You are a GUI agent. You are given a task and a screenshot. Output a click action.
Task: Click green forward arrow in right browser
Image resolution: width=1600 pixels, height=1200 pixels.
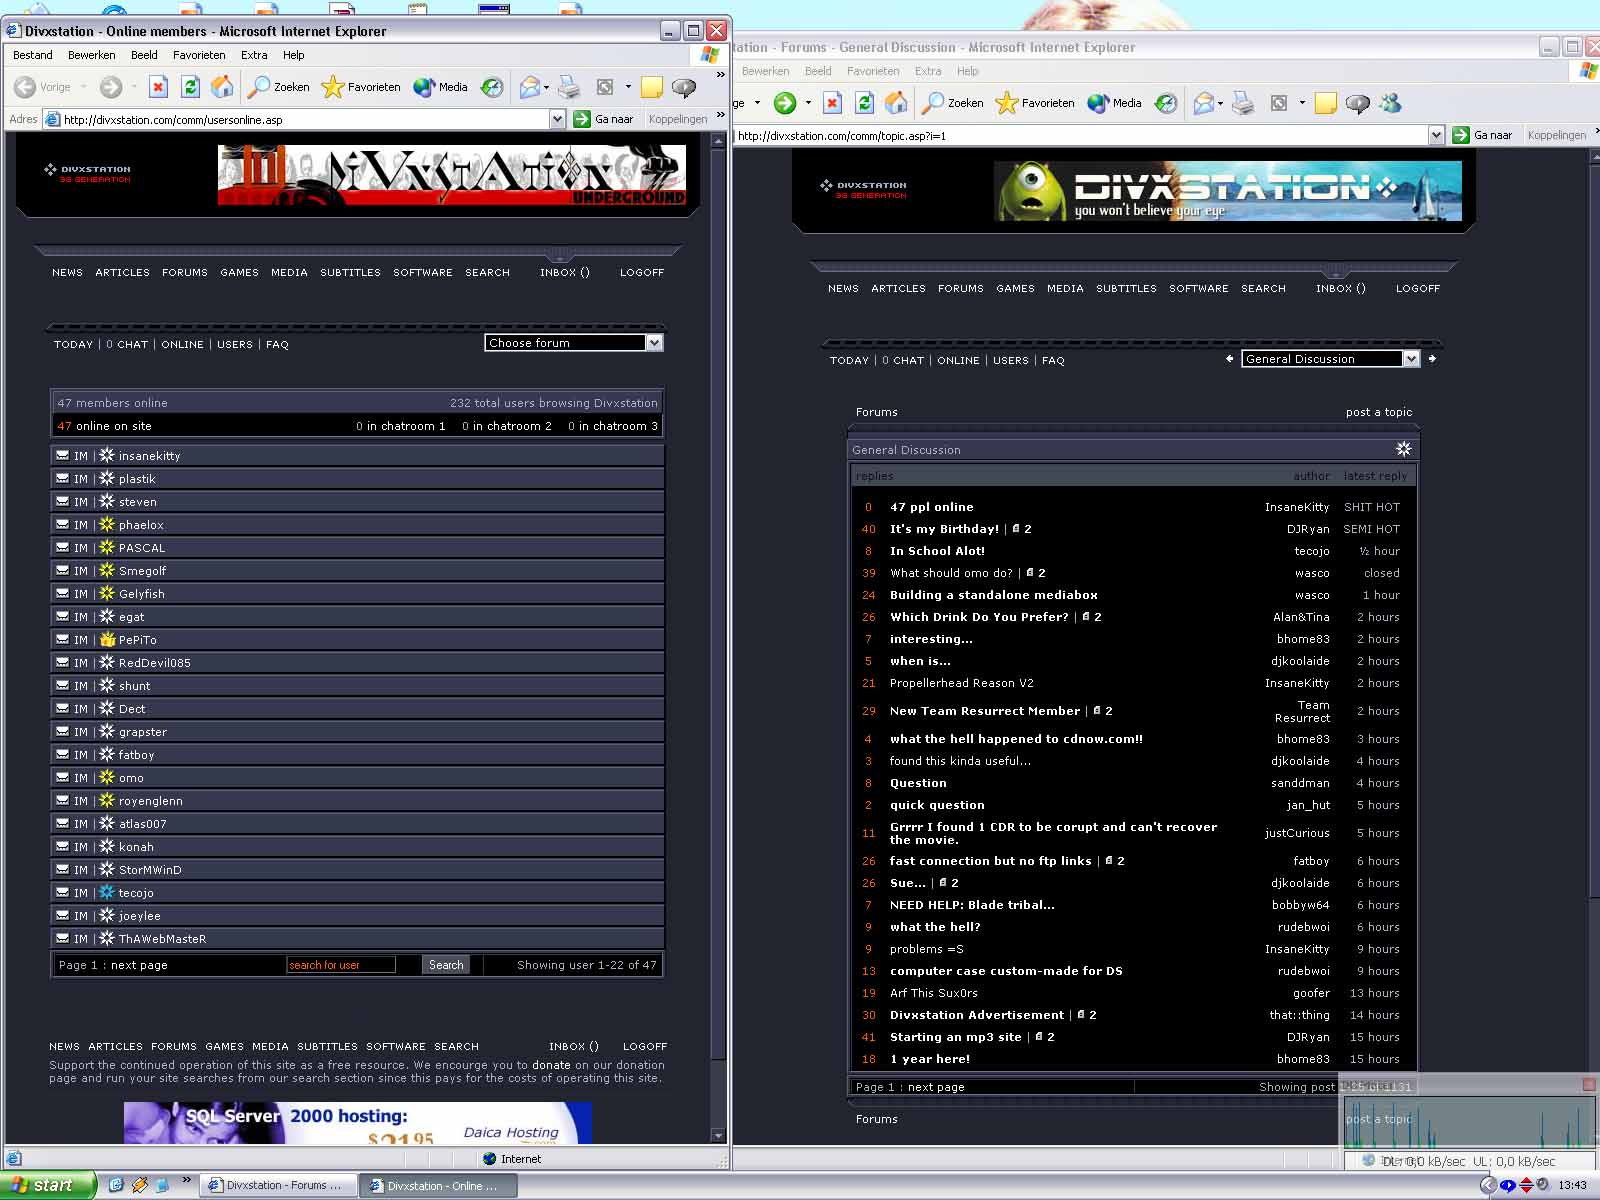pyautogui.click(x=785, y=103)
